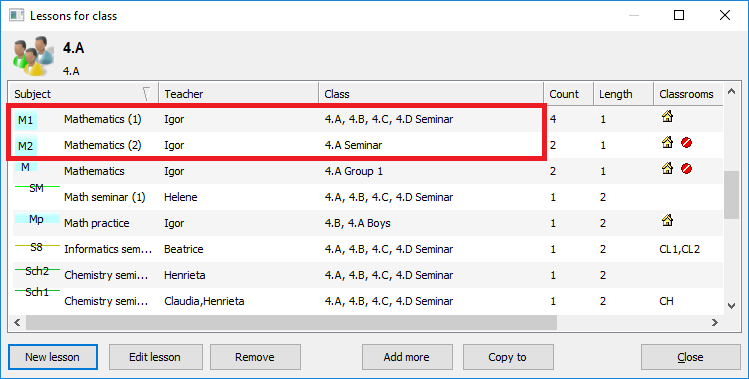Viewport: 749px width, 379px height.
Task: Click the red forbidden icon in Mathematics (2) row
Action: click(x=686, y=142)
